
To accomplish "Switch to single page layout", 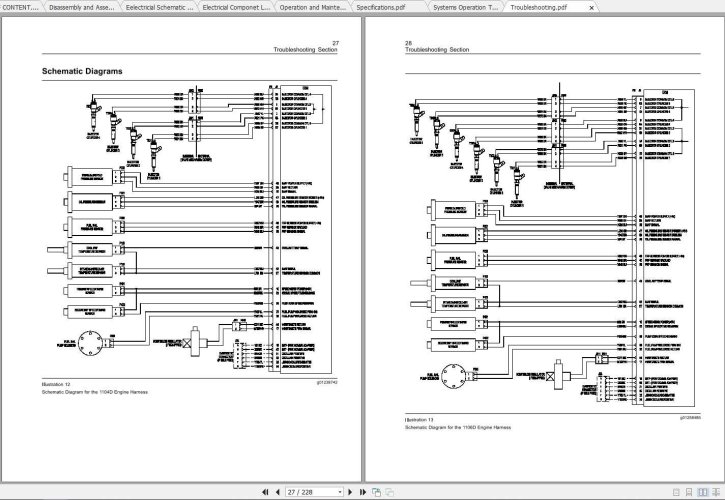I will point(676,492).
